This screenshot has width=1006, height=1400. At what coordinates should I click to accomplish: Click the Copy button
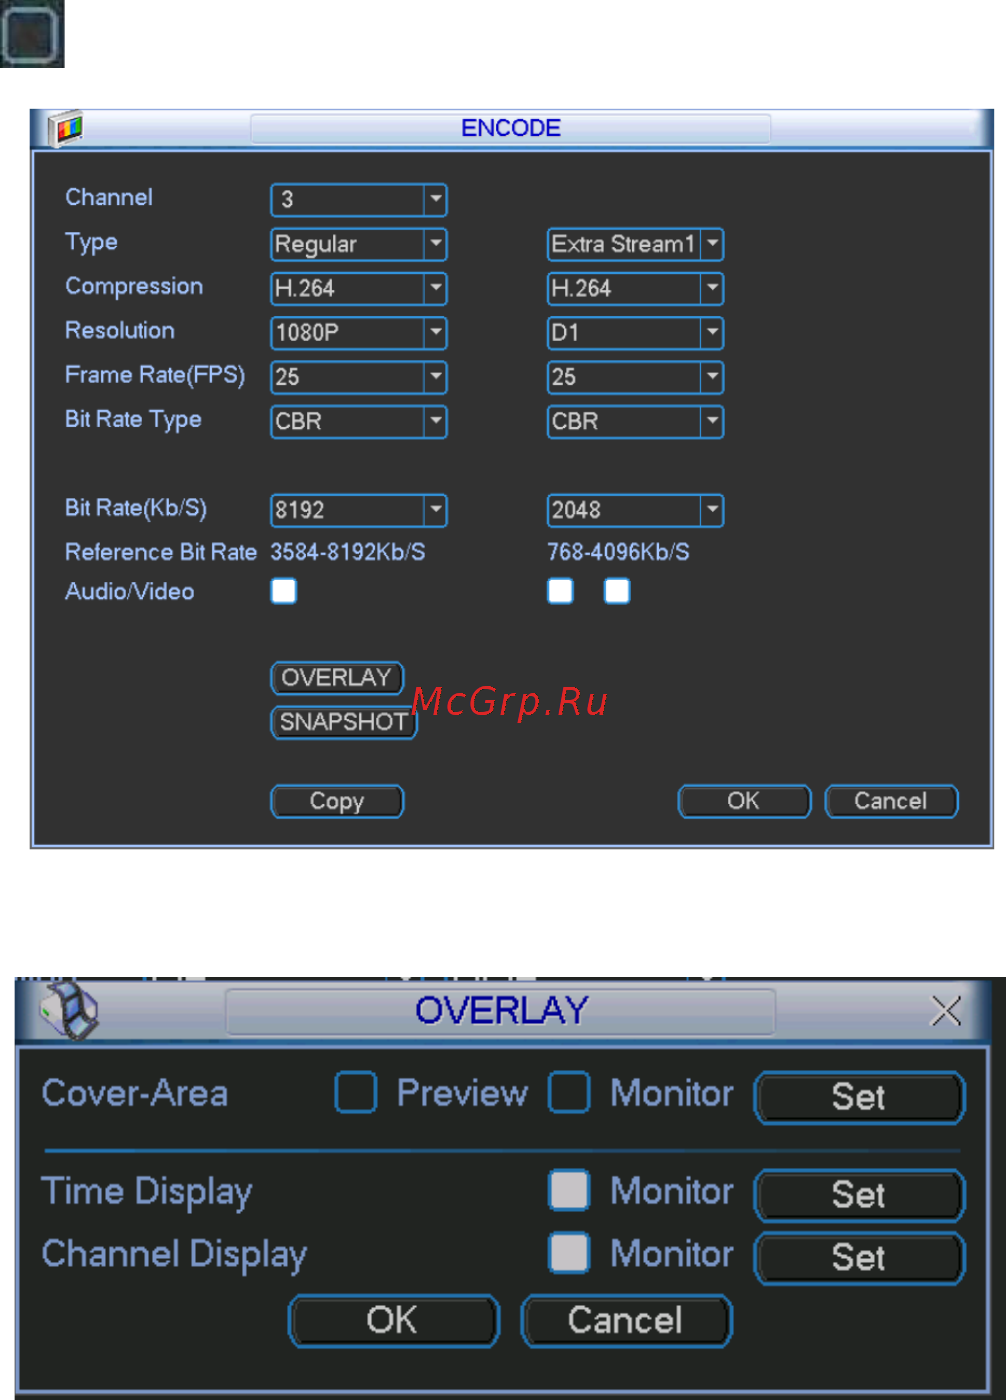tap(337, 801)
